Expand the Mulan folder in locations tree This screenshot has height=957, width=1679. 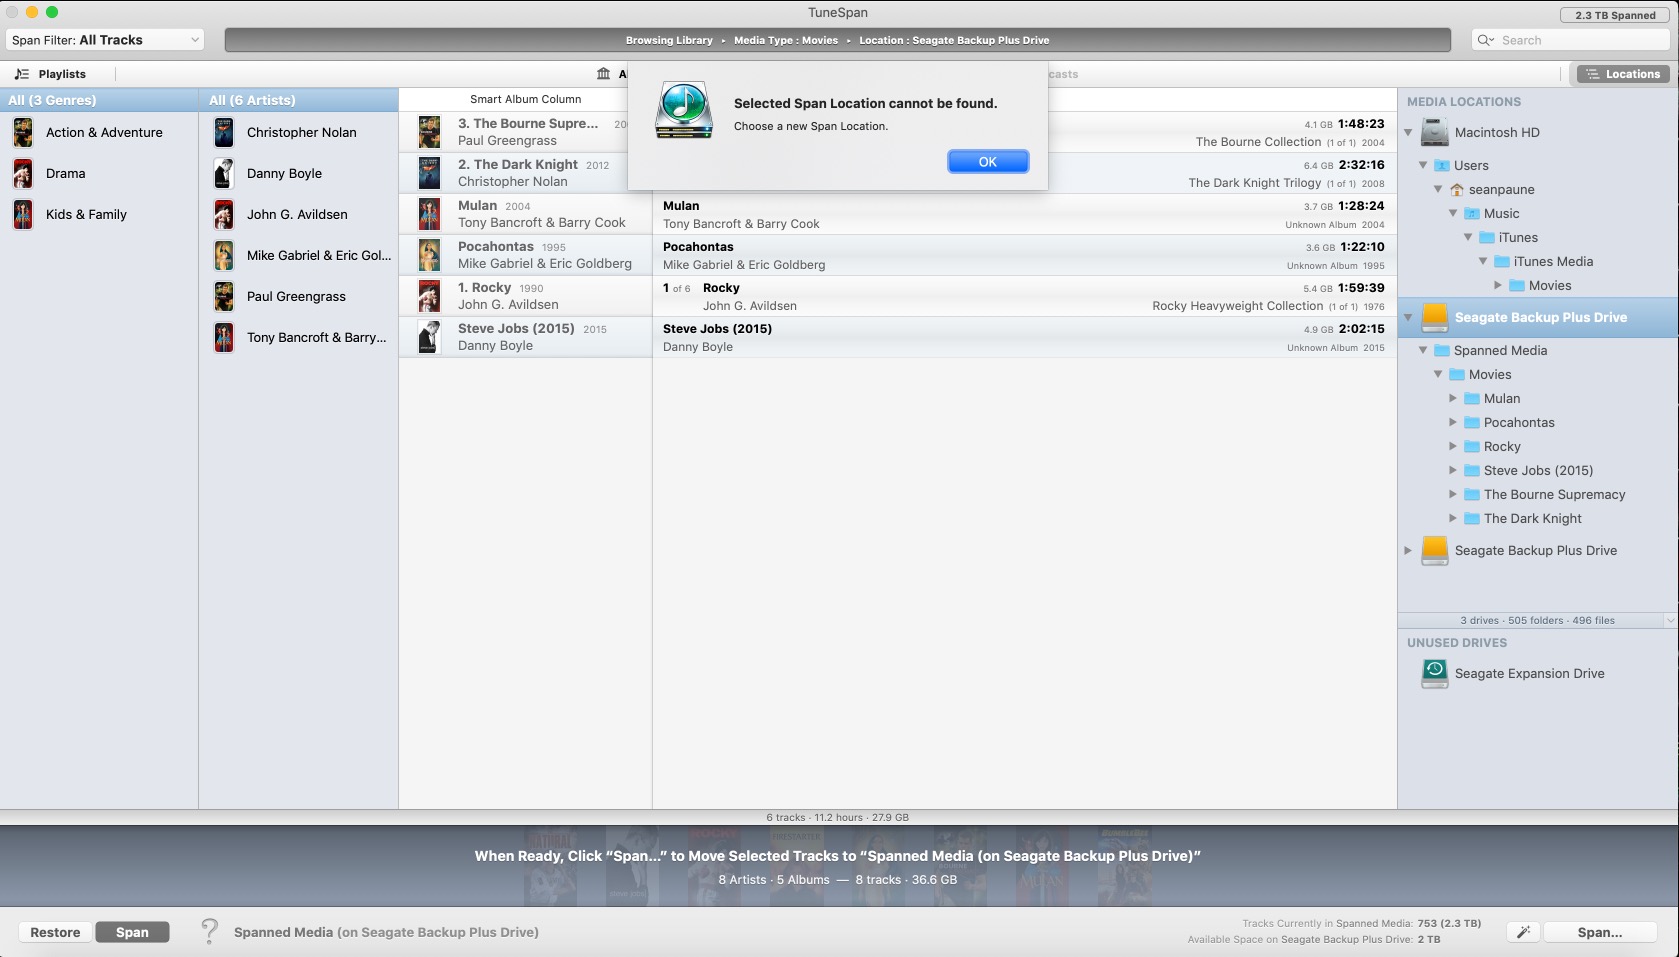[1453, 398]
